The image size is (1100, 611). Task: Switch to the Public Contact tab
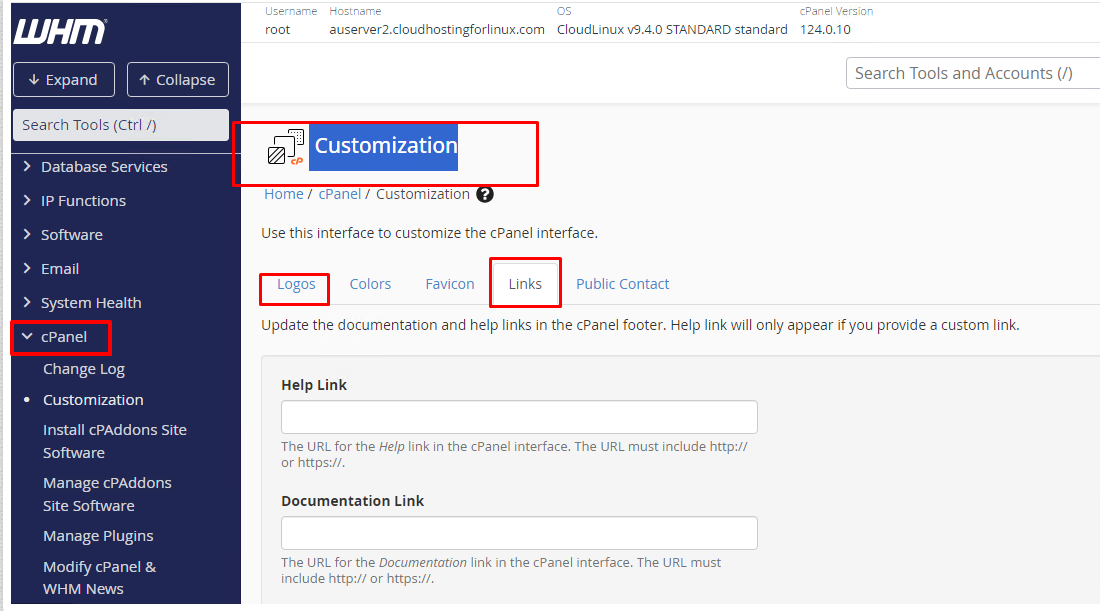622,284
